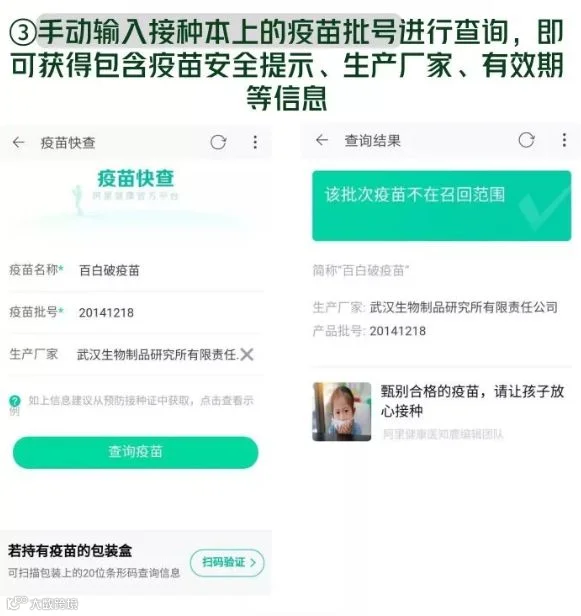Screen dimensions: 581x616
Task: Tap the 该批次疫苗不在召回范围 green banner
Action: 442,205
